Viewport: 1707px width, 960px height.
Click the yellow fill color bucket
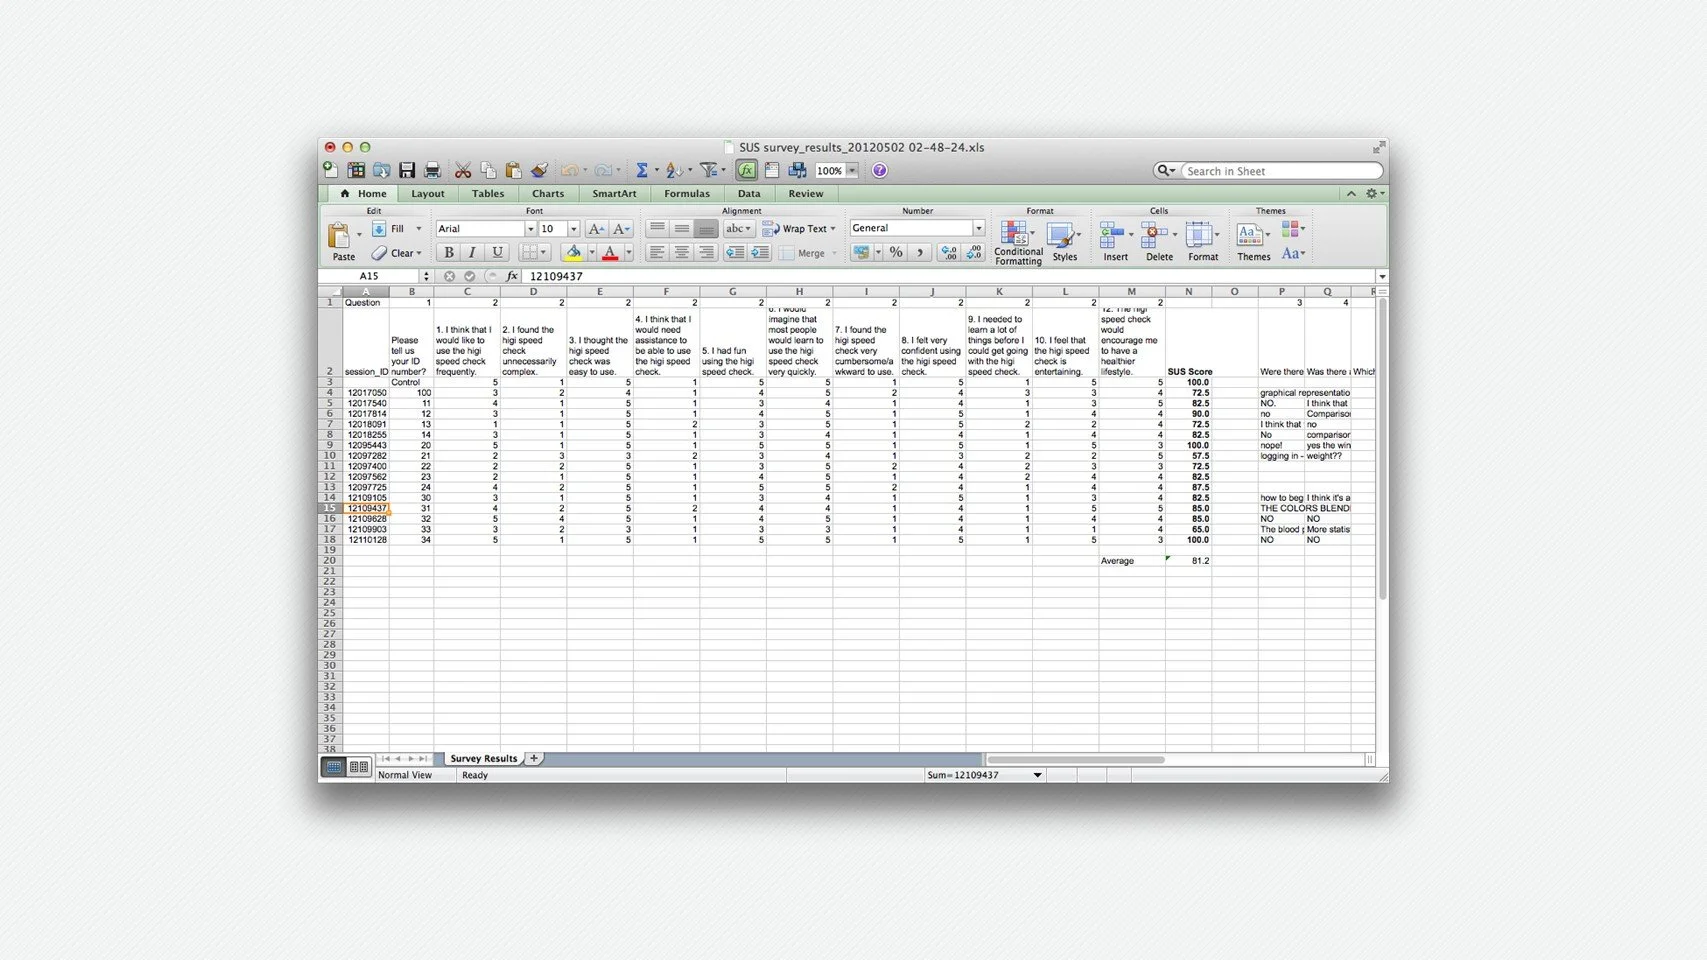tap(573, 253)
